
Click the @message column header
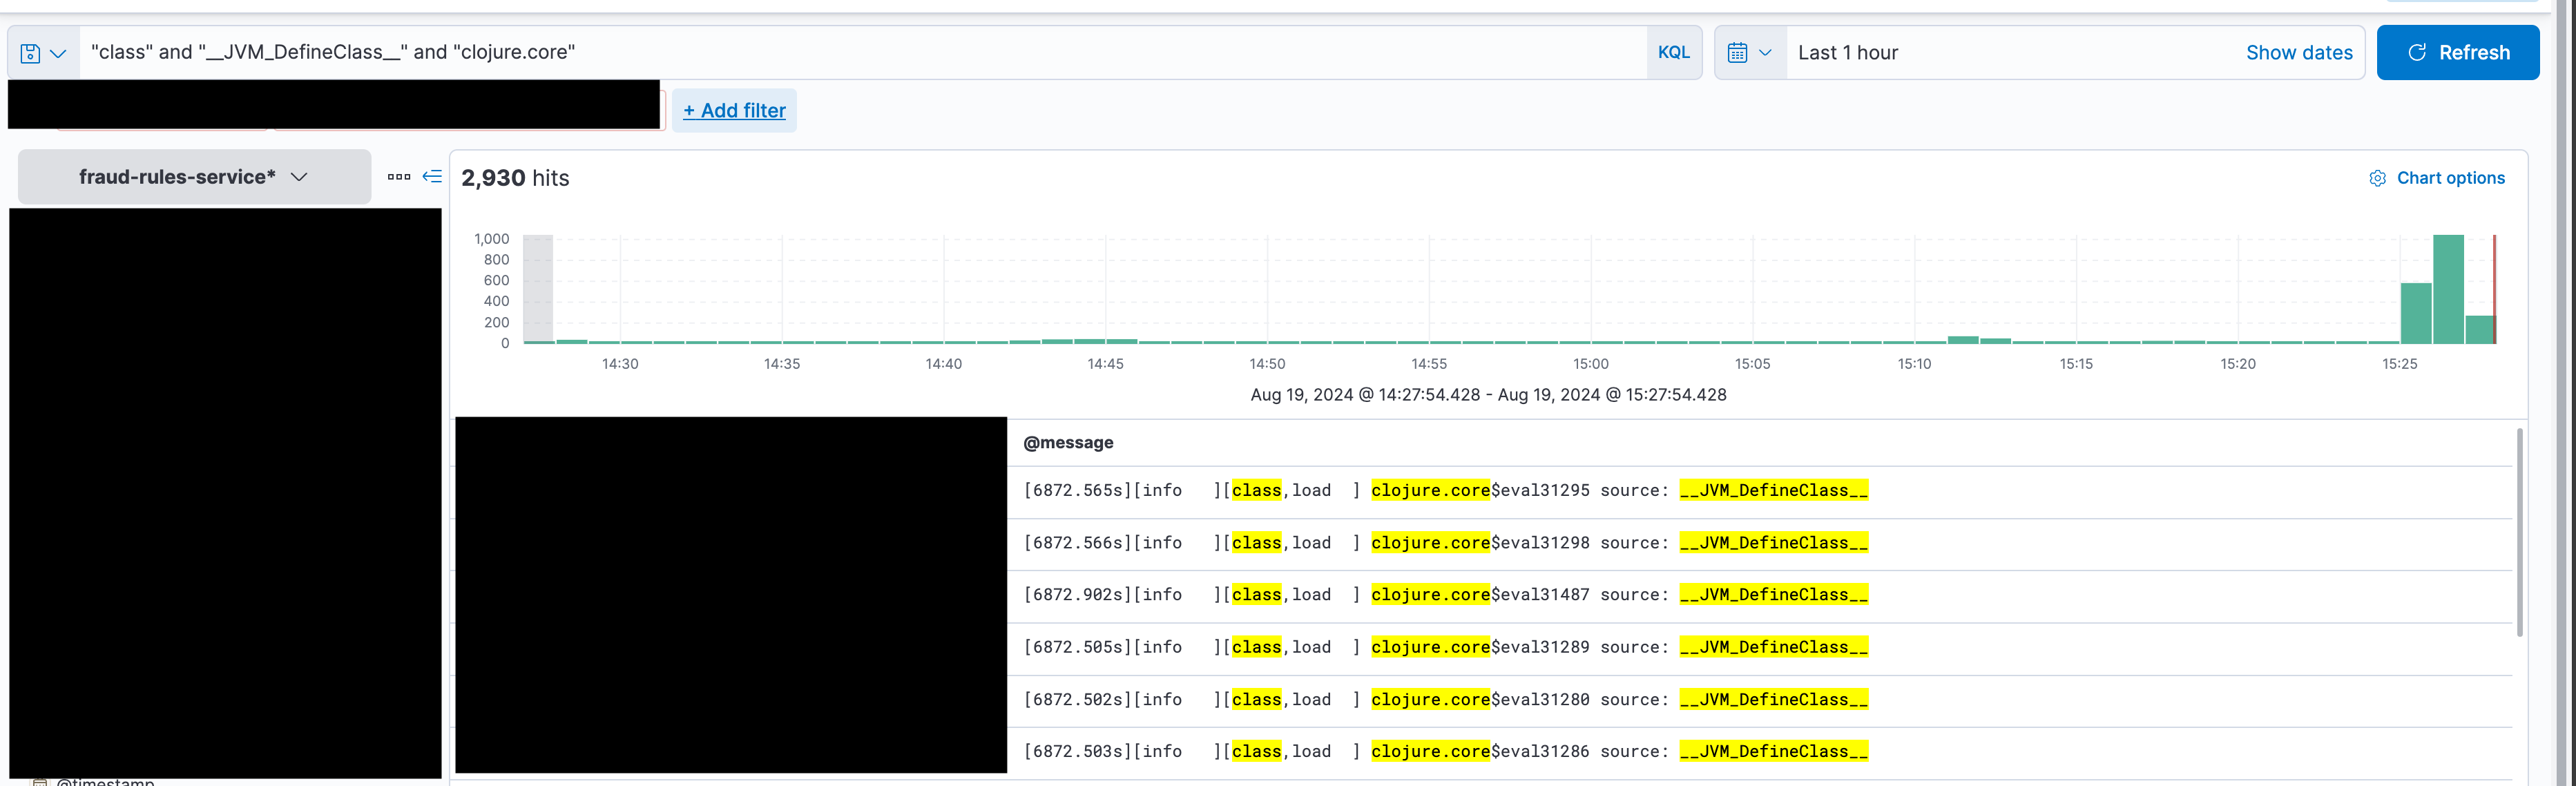(x=1068, y=442)
